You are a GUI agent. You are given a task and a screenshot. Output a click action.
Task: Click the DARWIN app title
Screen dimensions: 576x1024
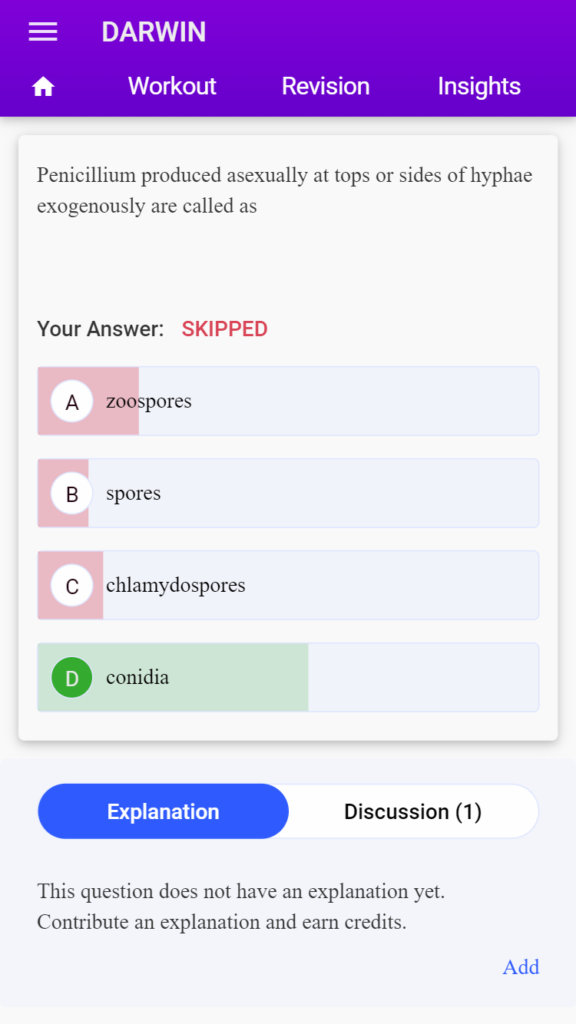153,32
